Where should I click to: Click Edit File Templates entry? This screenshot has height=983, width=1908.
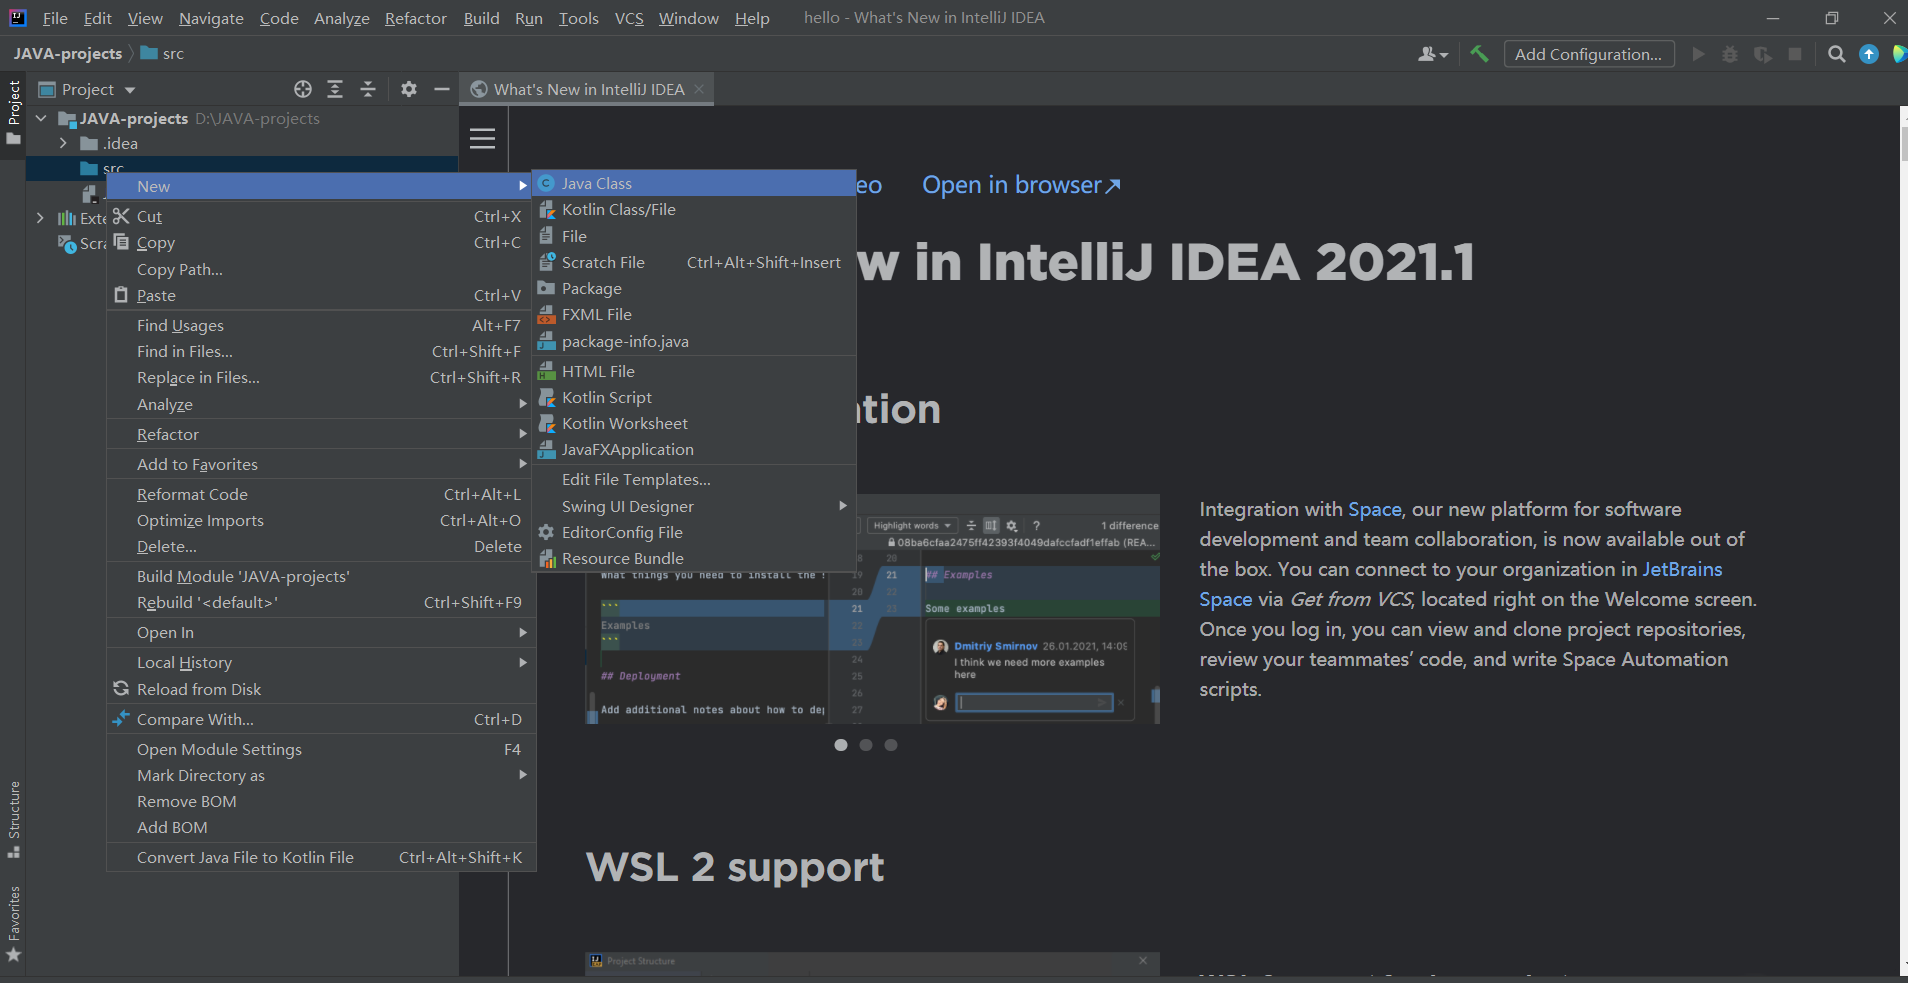point(694,479)
